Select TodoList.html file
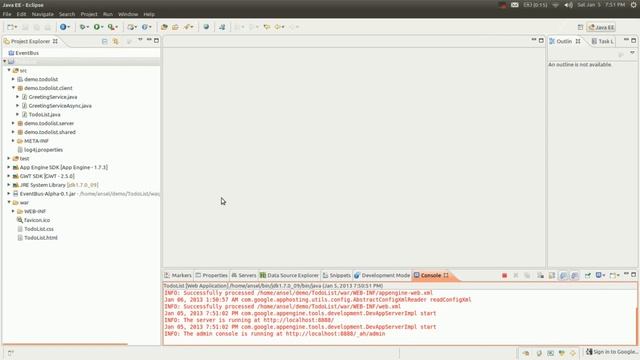Screen dimensions: 640x360 40,238
